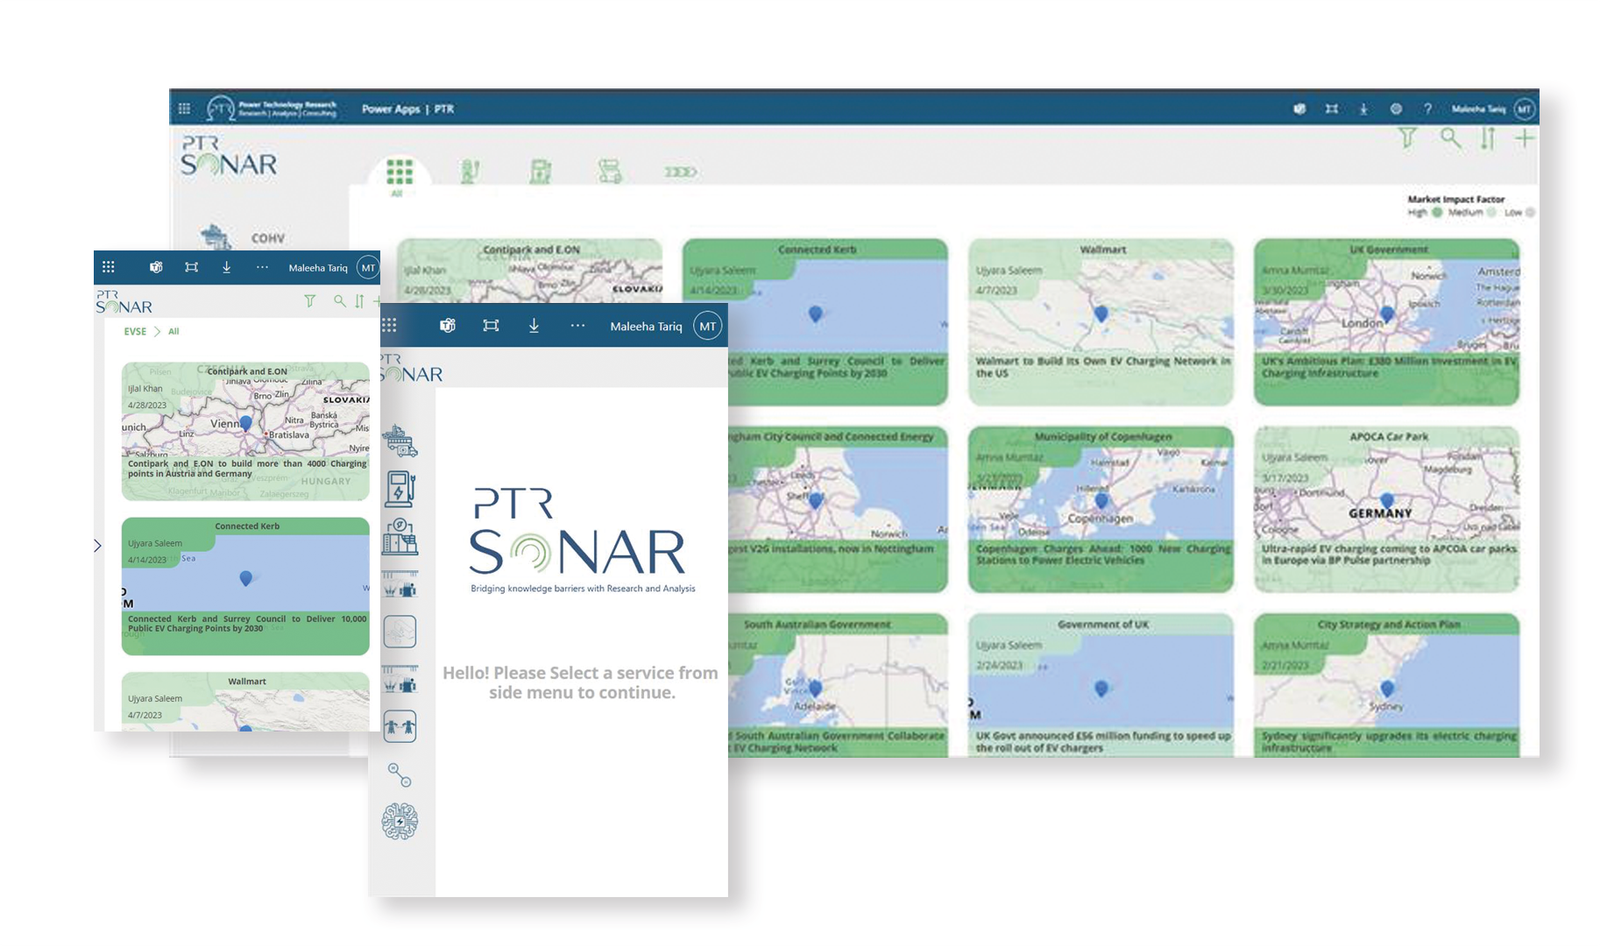Open the Wallmart card in large window
The image size is (1600, 946).
point(1101,322)
